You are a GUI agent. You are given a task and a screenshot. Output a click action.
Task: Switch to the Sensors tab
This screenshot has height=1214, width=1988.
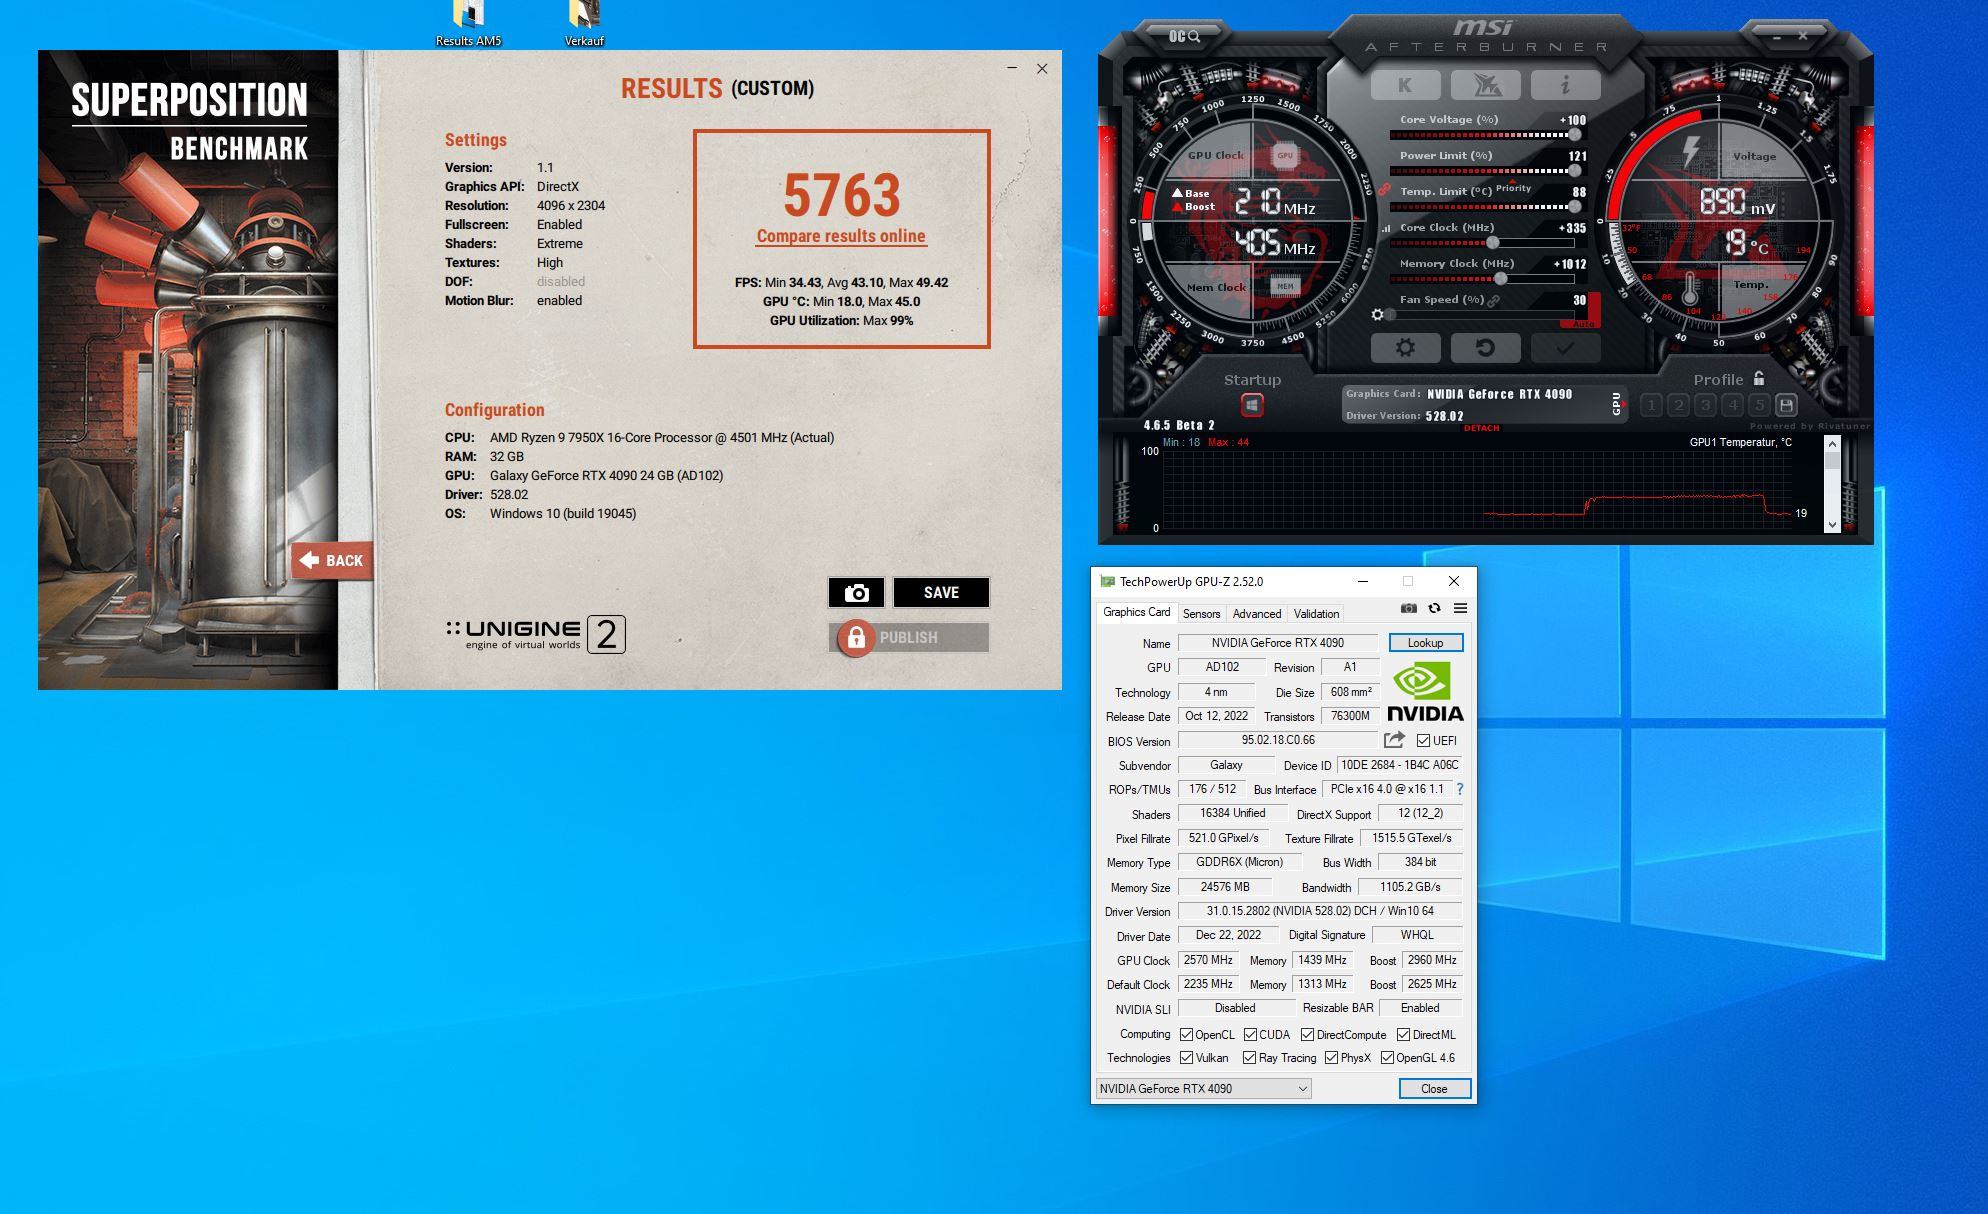[x=1201, y=614]
